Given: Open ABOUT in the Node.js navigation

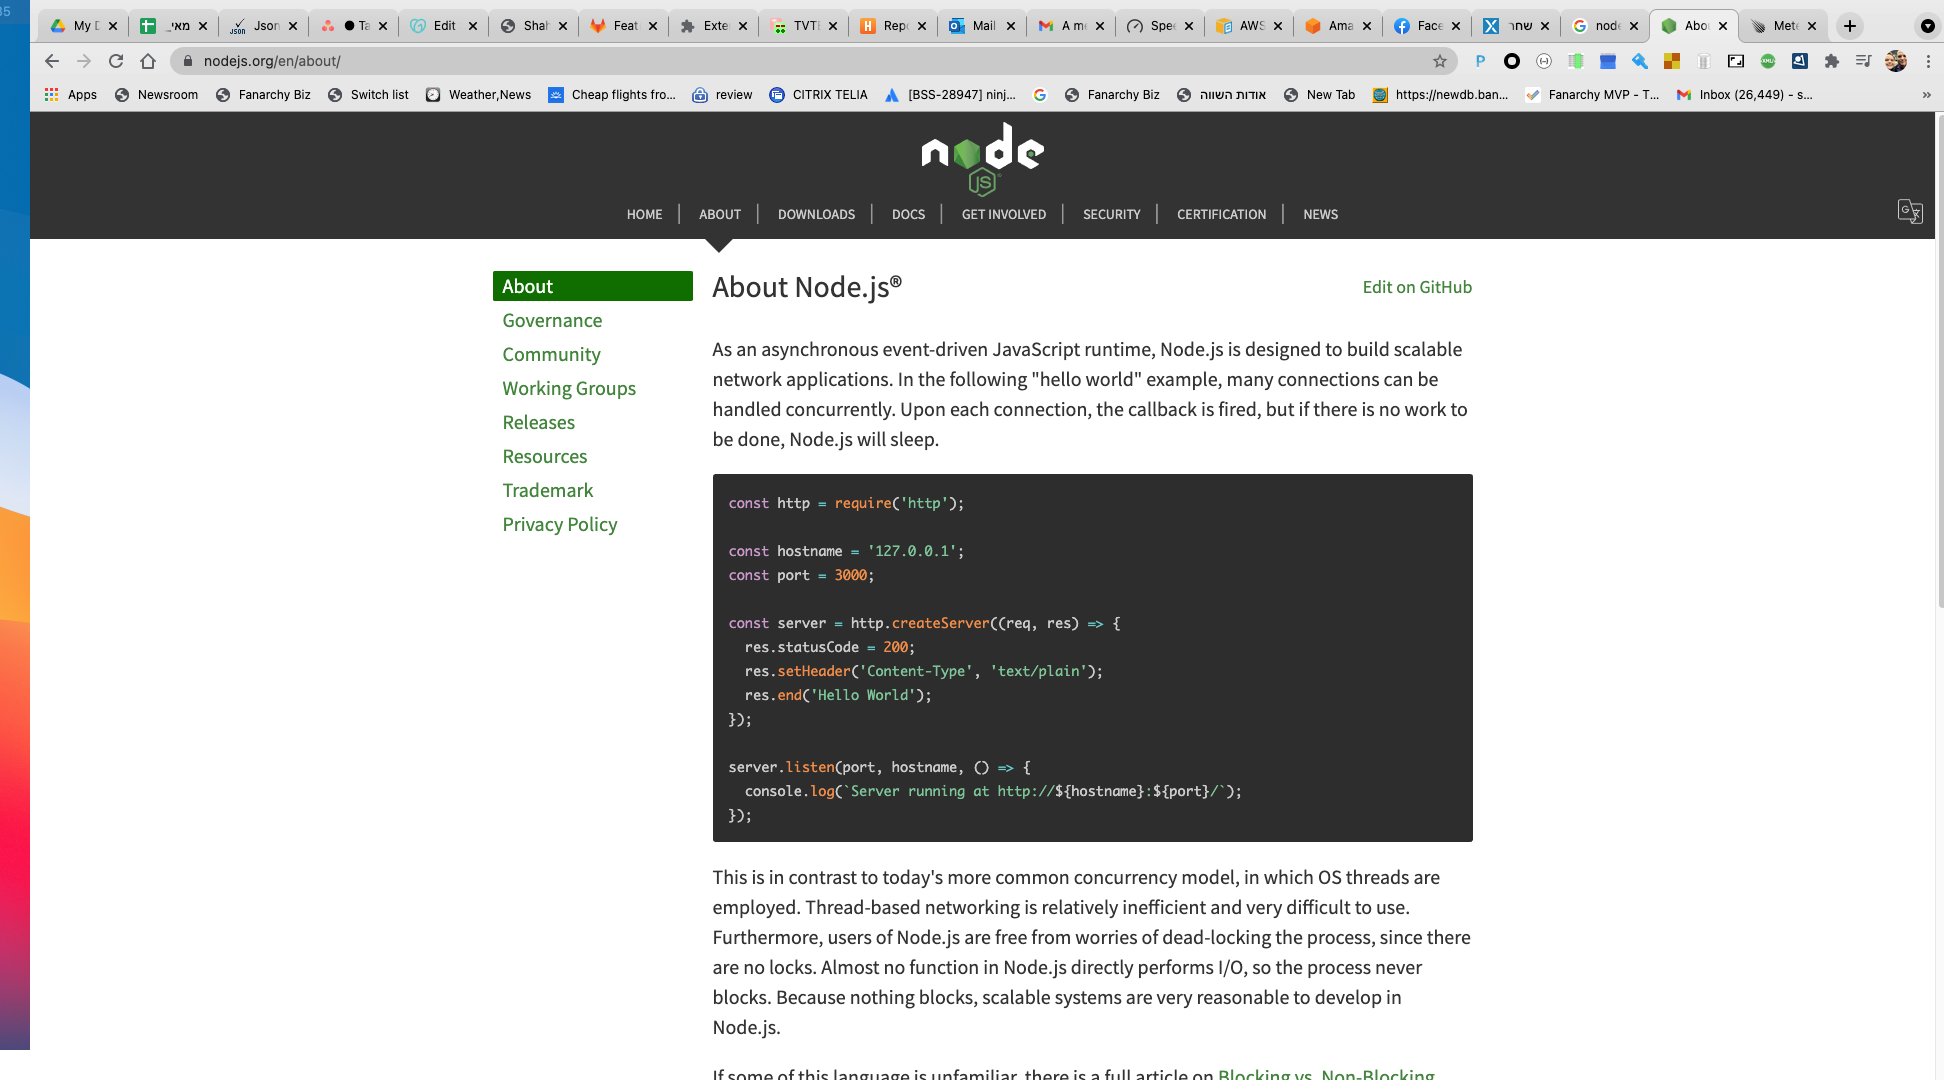Looking at the screenshot, I should pyautogui.click(x=720, y=214).
